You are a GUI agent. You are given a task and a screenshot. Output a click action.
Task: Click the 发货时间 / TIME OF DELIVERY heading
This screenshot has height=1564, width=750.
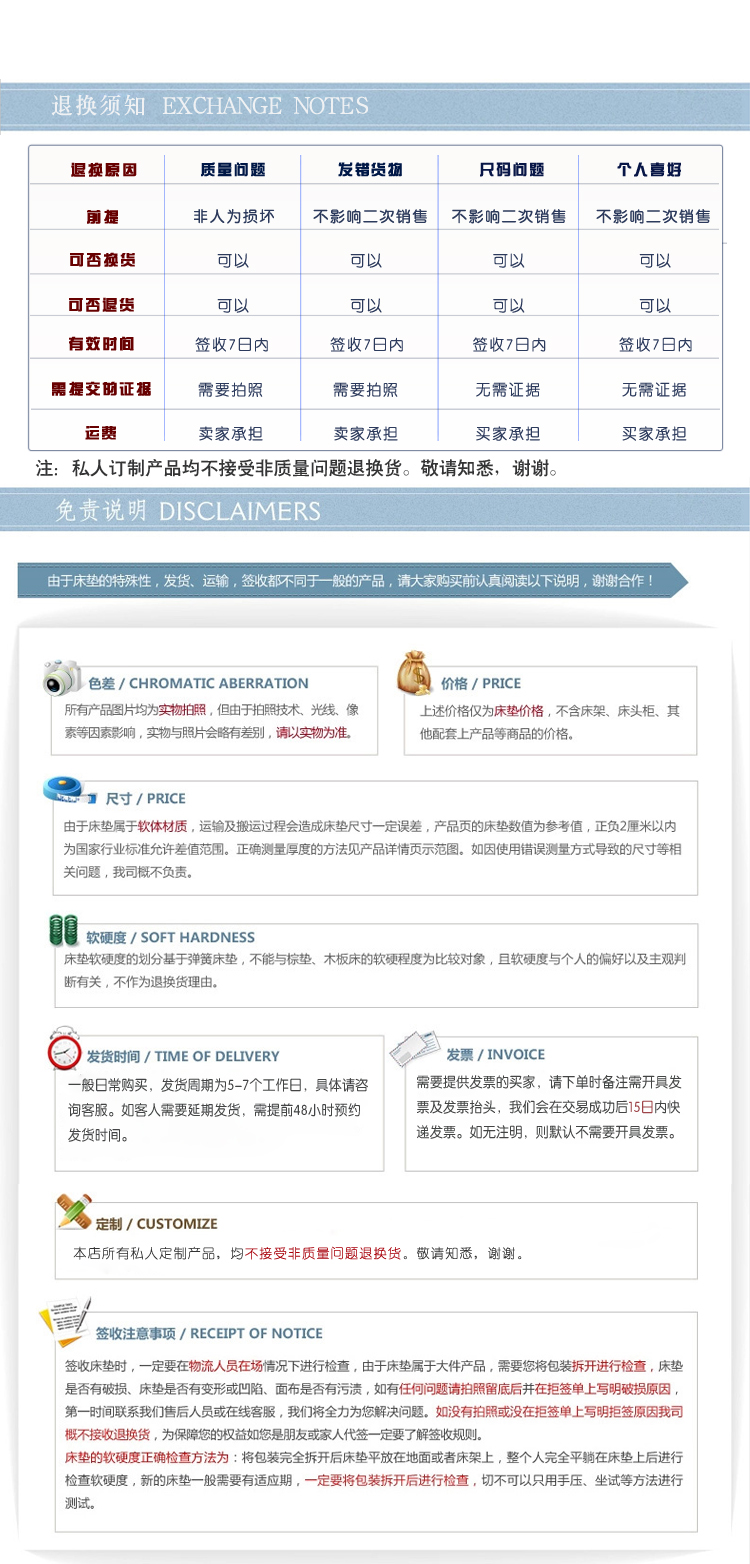point(183,1056)
